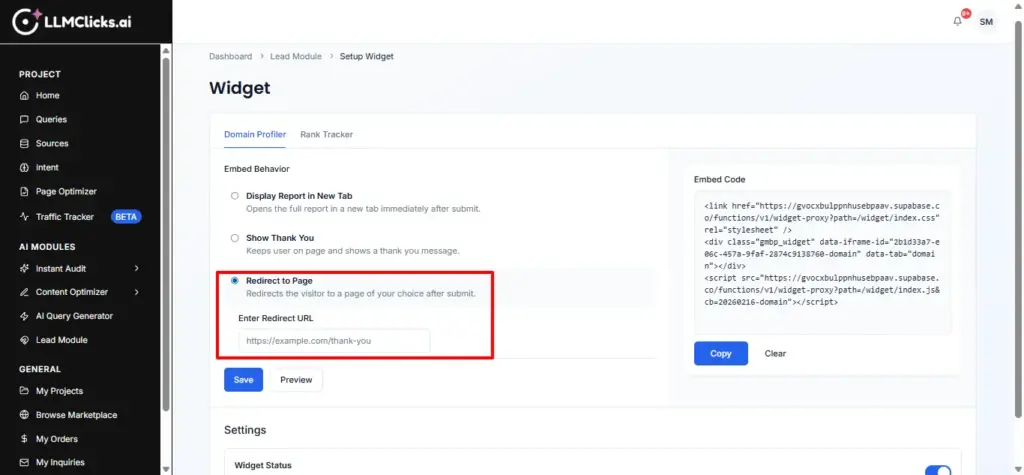Open Intent using its sidebar icon
The width and height of the screenshot is (1024, 475).
25,168
